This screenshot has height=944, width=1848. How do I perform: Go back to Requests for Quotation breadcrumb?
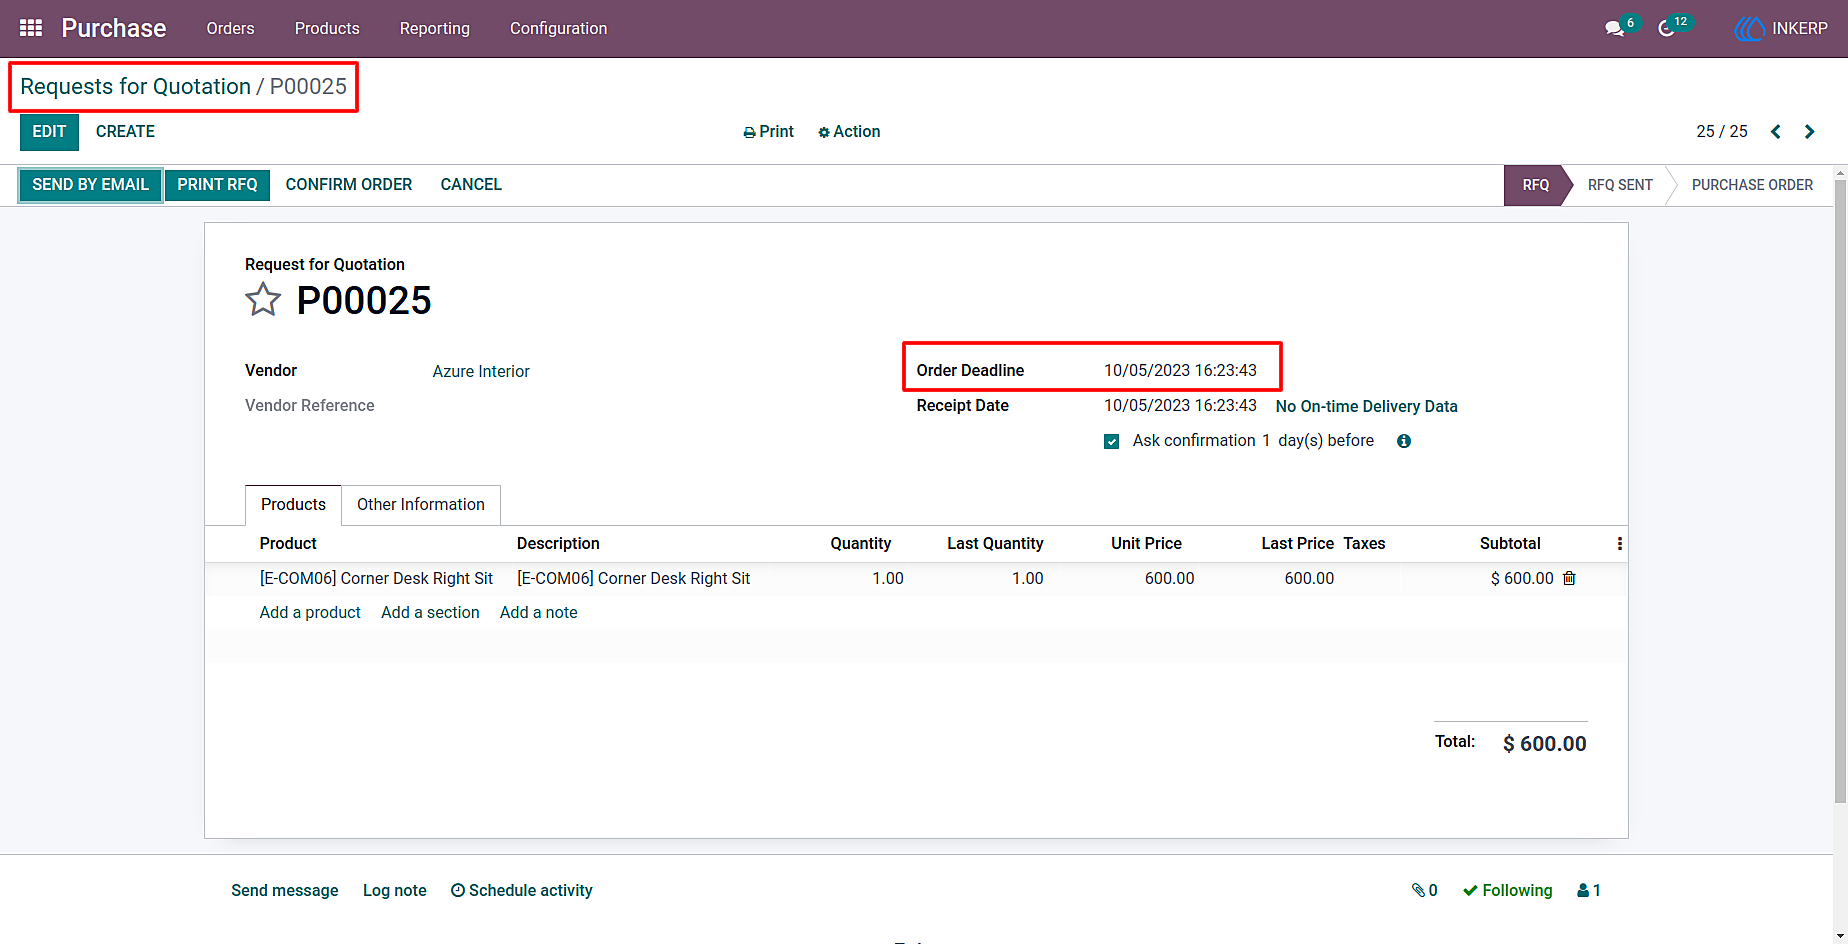click(x=135, y=86)
